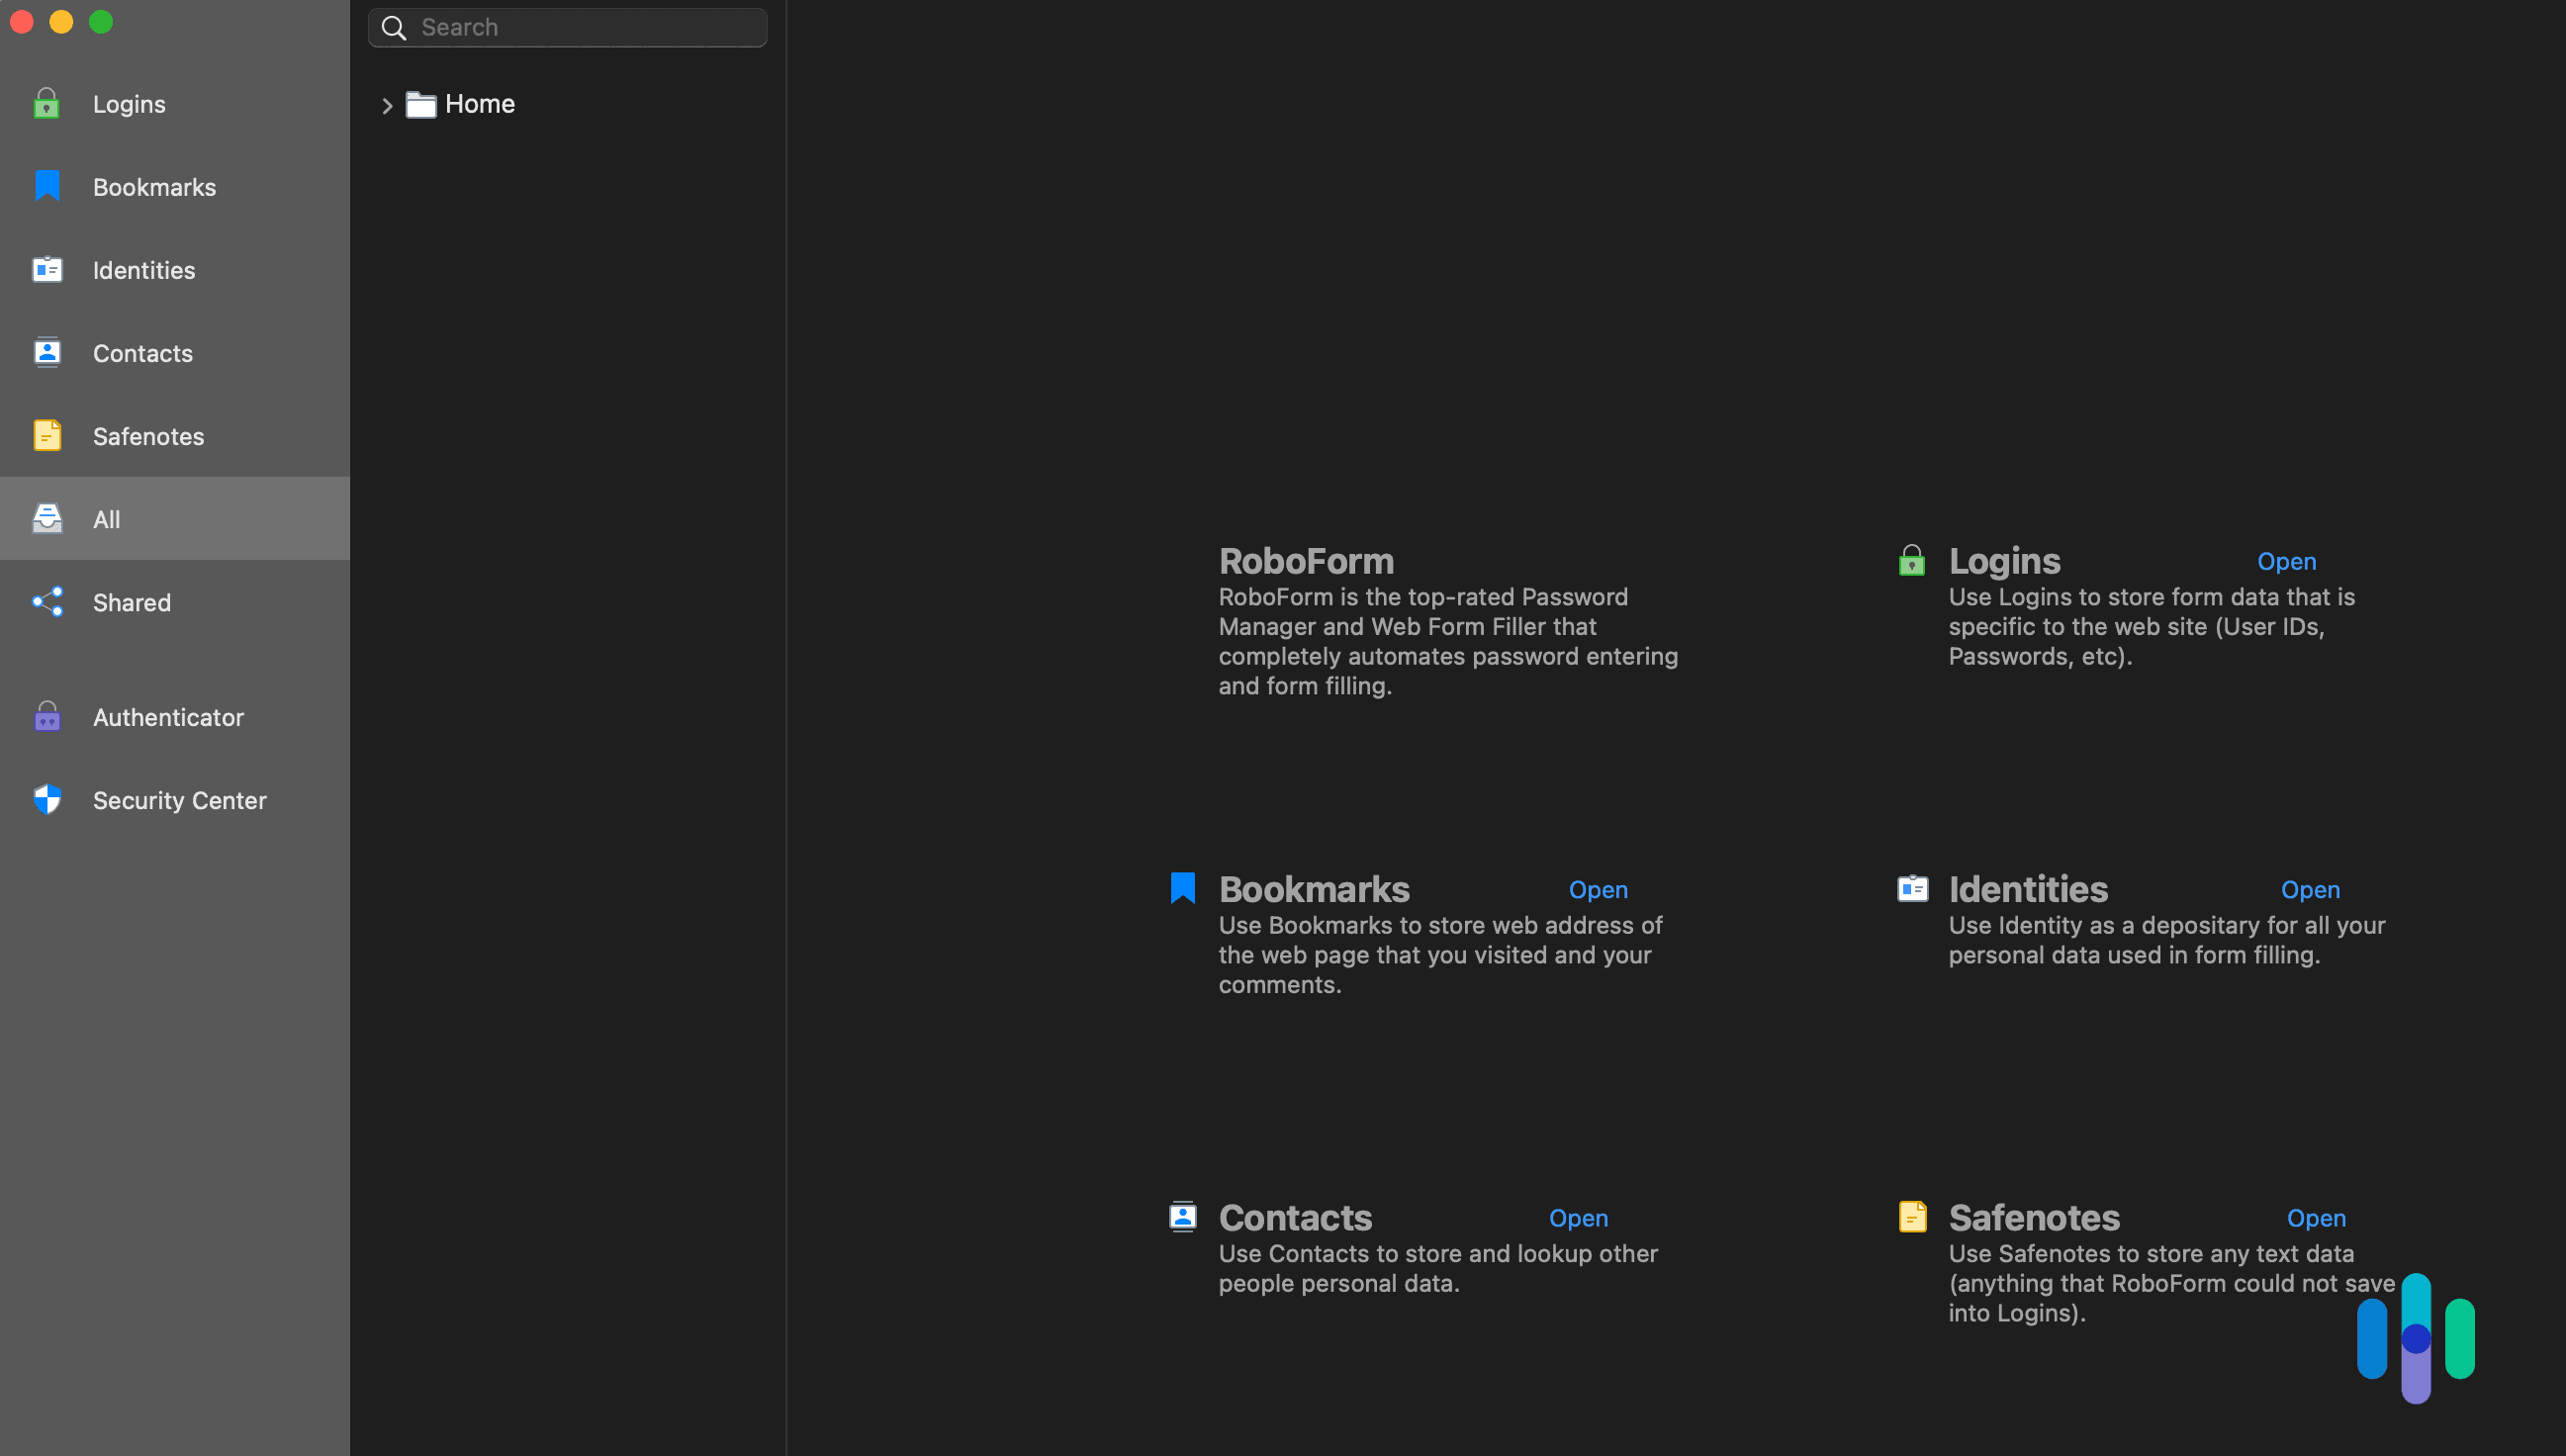2566x1456 pixels.
Task: Click the blue Bookmarks ribbon sidebar icon
Action: (46, 187)
